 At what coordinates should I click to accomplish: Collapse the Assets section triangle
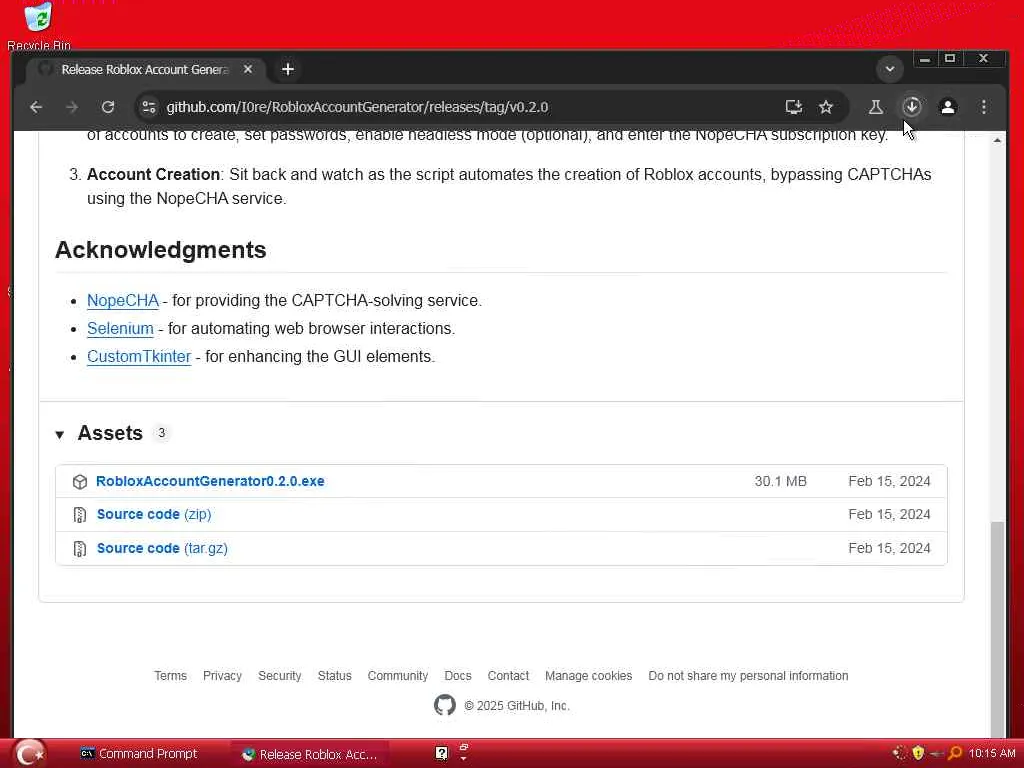(x=60, y=434)
